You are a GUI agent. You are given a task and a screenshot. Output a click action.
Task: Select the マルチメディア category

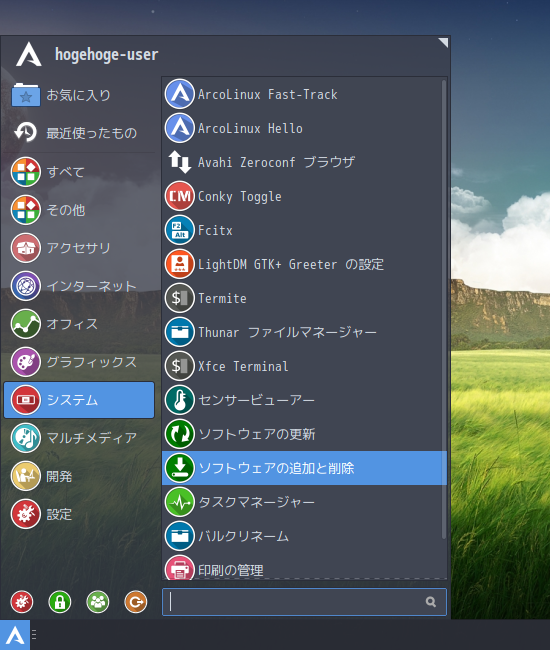click(79, 438)
